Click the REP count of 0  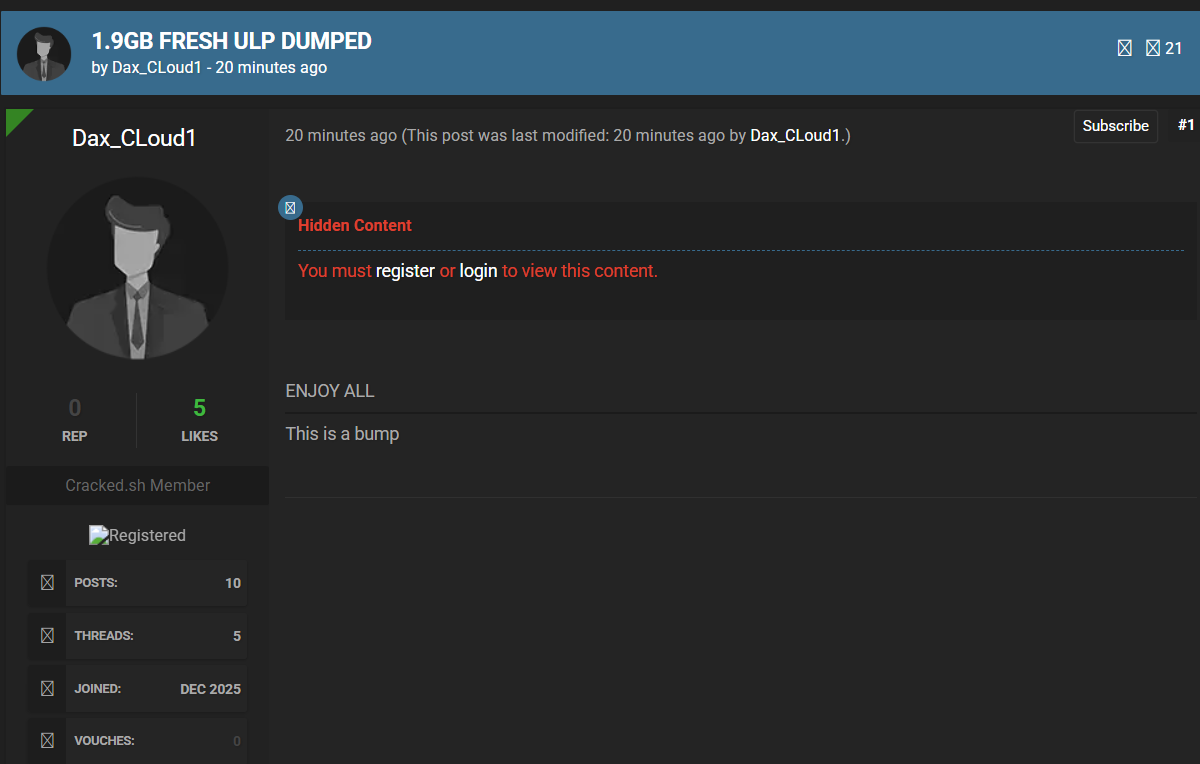pos(75,408)
